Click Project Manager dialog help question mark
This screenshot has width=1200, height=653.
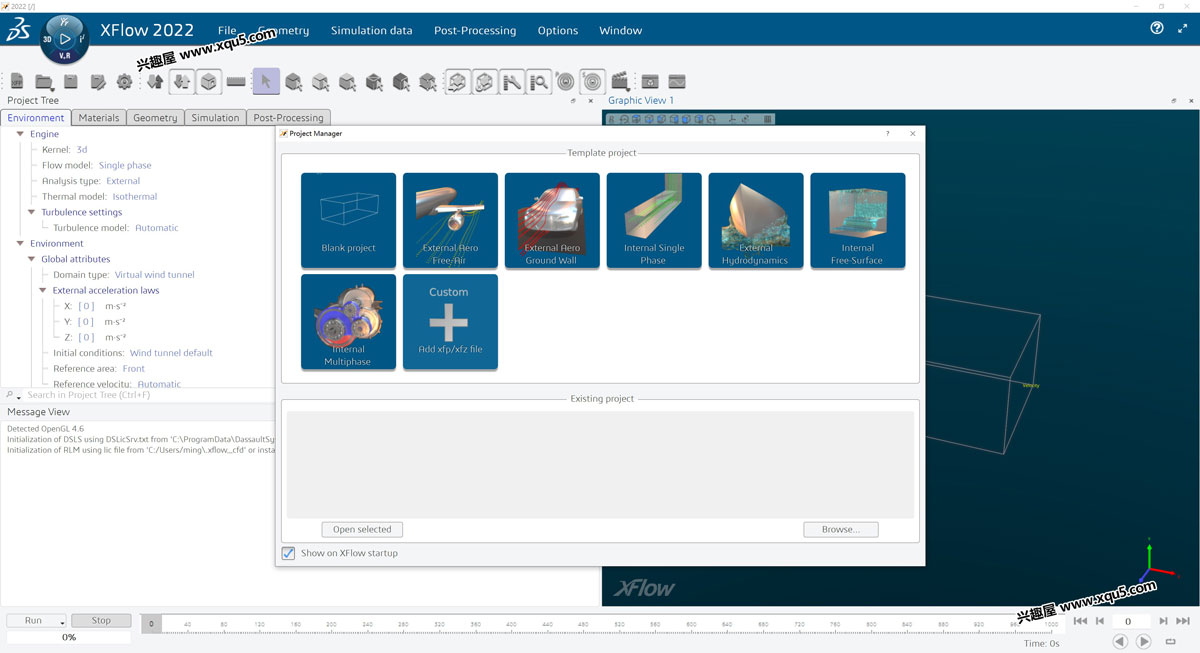coord(888,133)
